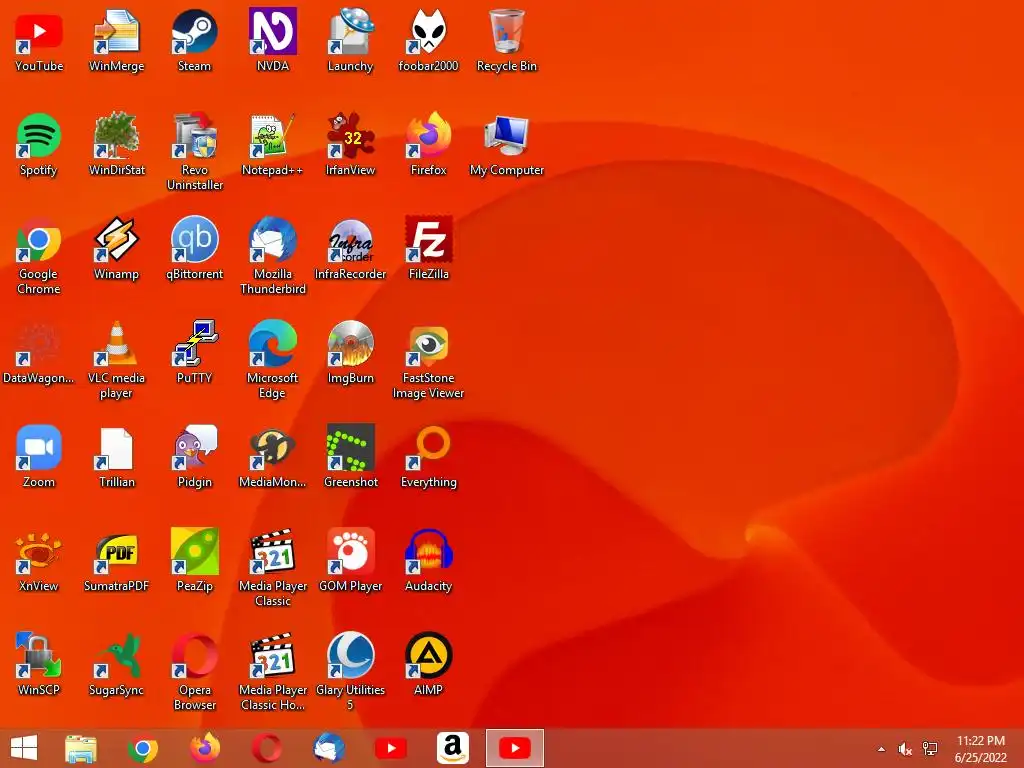Image resolution: width=1024 pixels, height=768 pixels.
Task: Click the Firefox taskbar icon
Action: [205, 748]
